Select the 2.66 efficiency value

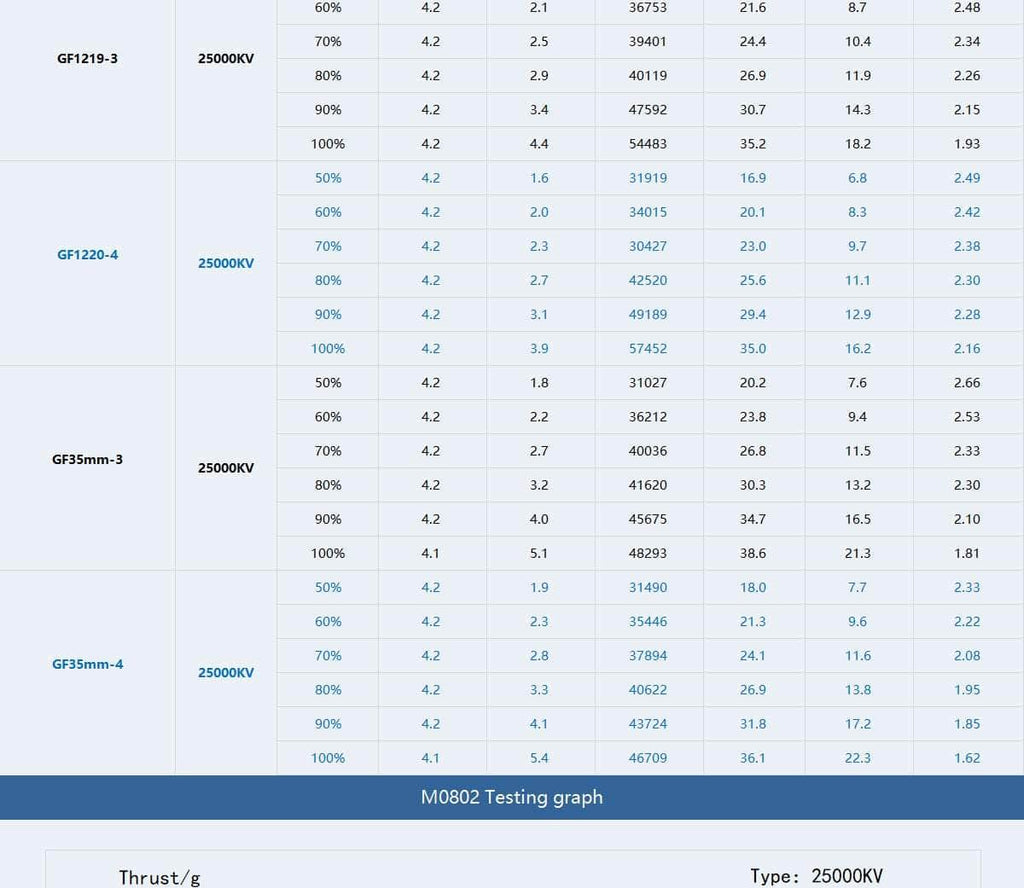[x=967, y=383]
